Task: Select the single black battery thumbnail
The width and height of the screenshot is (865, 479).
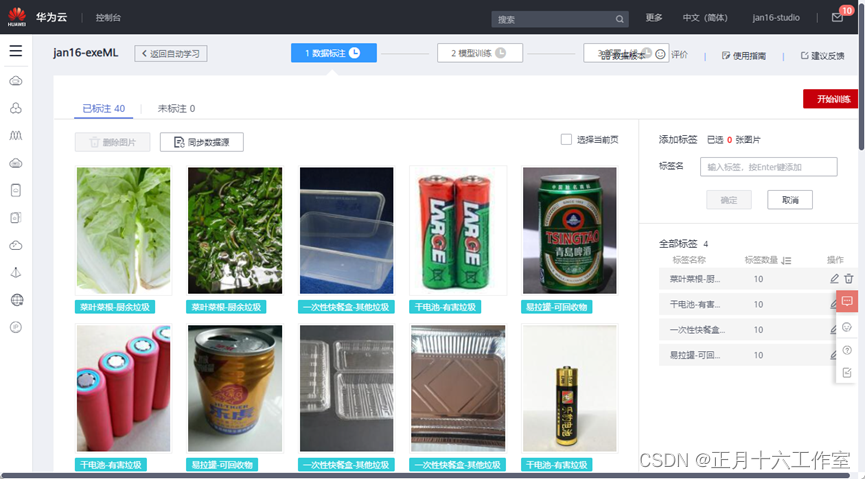Action: (x=569, y=388)
